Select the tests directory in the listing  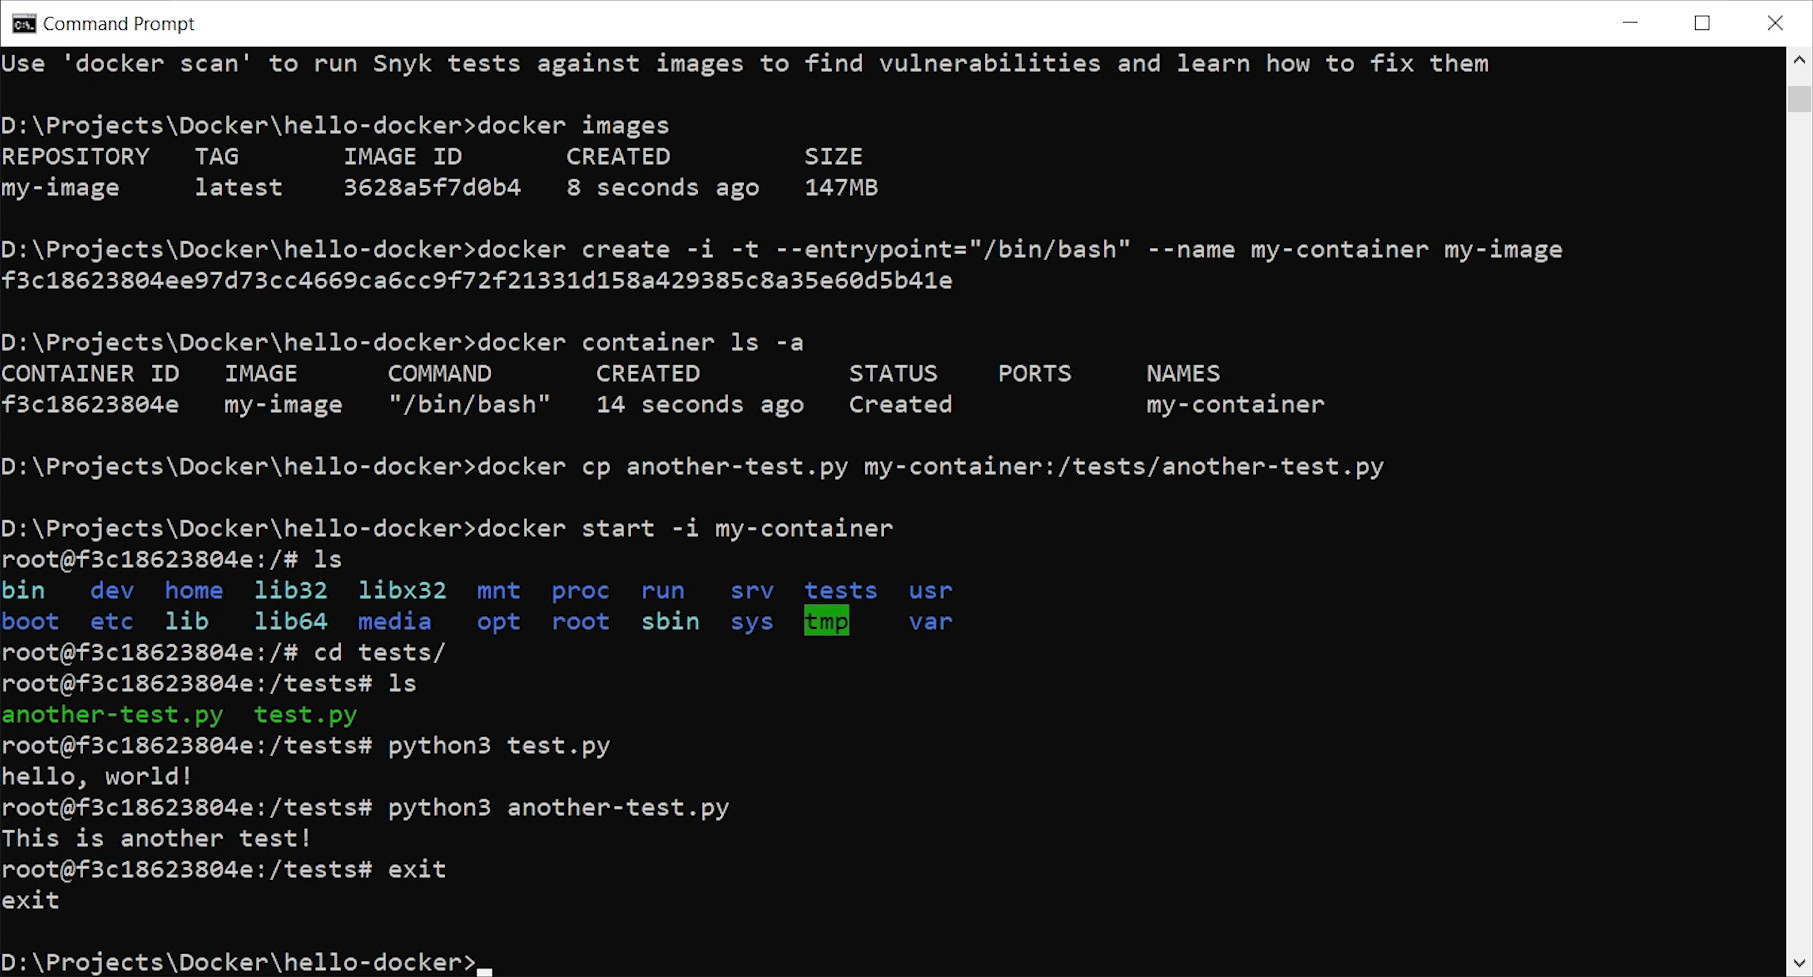840,590
